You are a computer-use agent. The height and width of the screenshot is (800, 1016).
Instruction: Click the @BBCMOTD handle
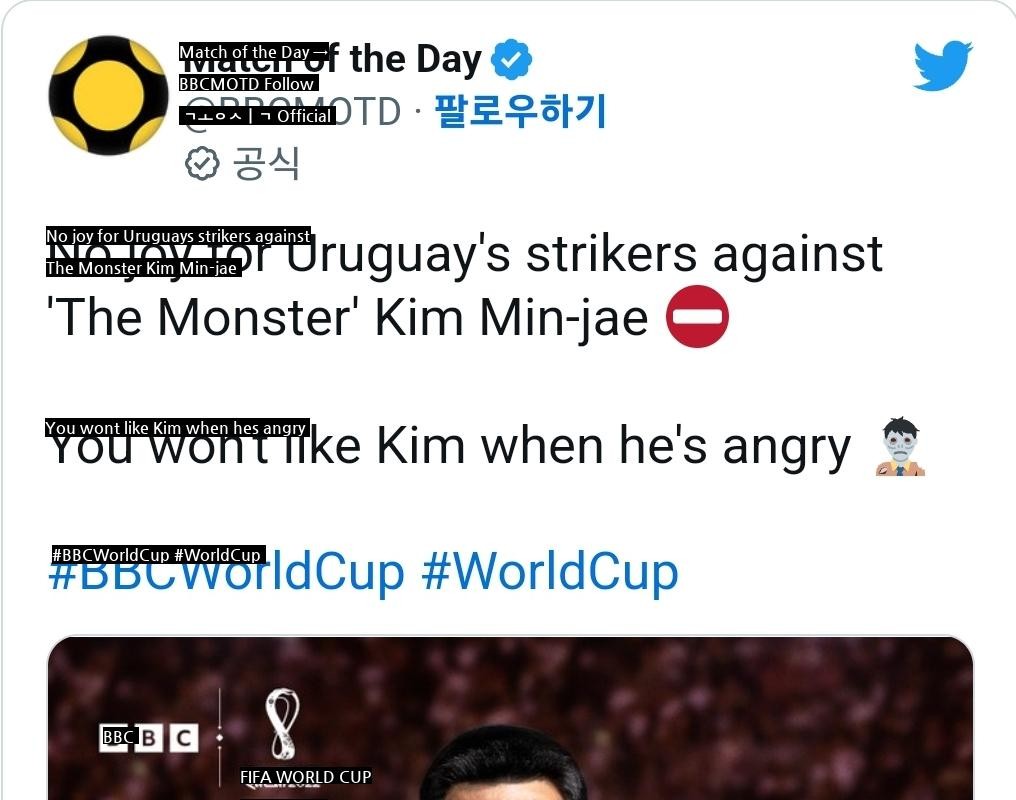[x=290, y=111]
